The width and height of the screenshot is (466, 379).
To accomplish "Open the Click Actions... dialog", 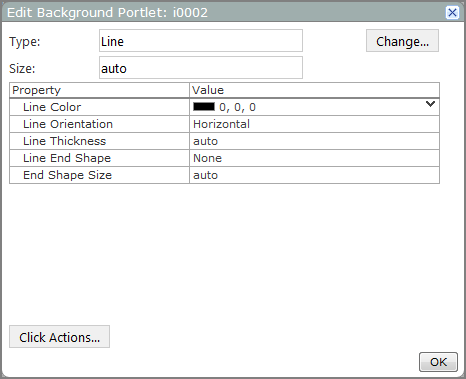I will [x=59, y=337].
